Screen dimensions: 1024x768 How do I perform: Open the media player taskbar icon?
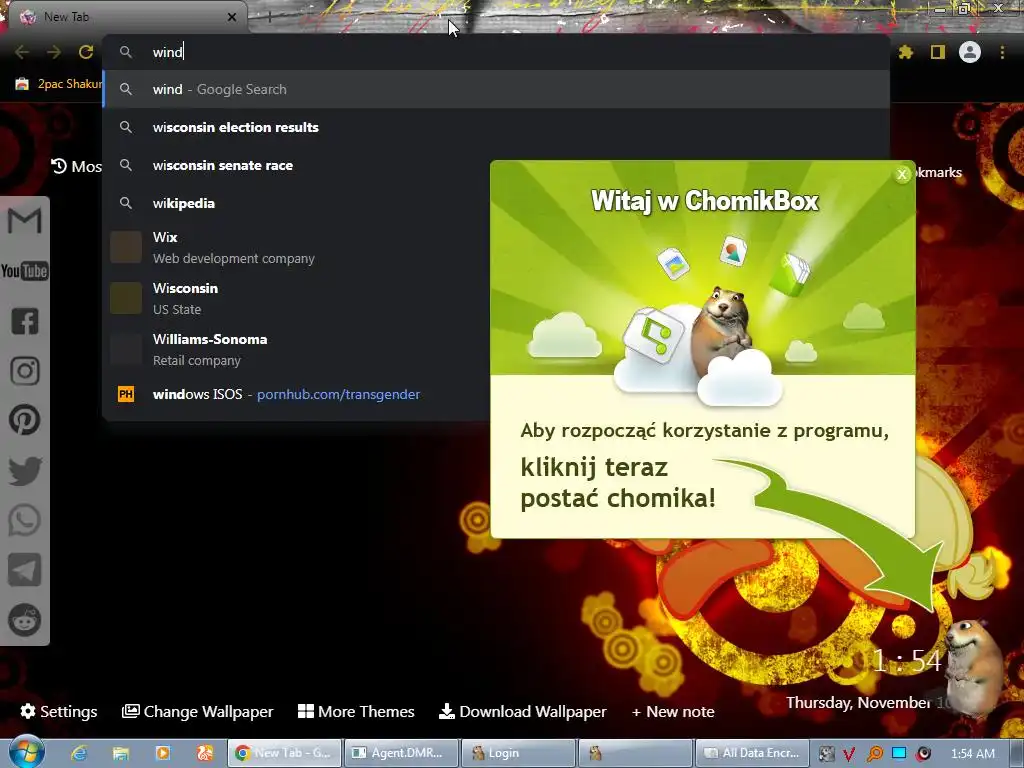163,754
